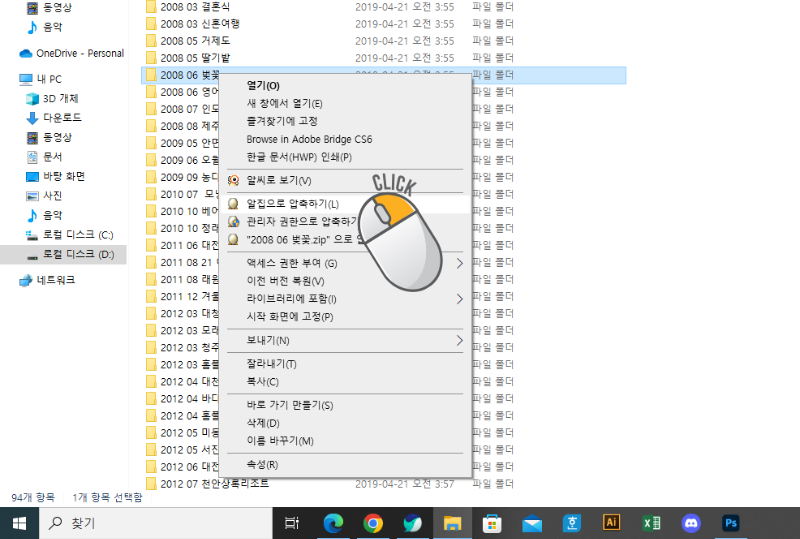Screen dimensions: 800x539
Task: Open Discord from the taskbar
Action: coord(691,523)
